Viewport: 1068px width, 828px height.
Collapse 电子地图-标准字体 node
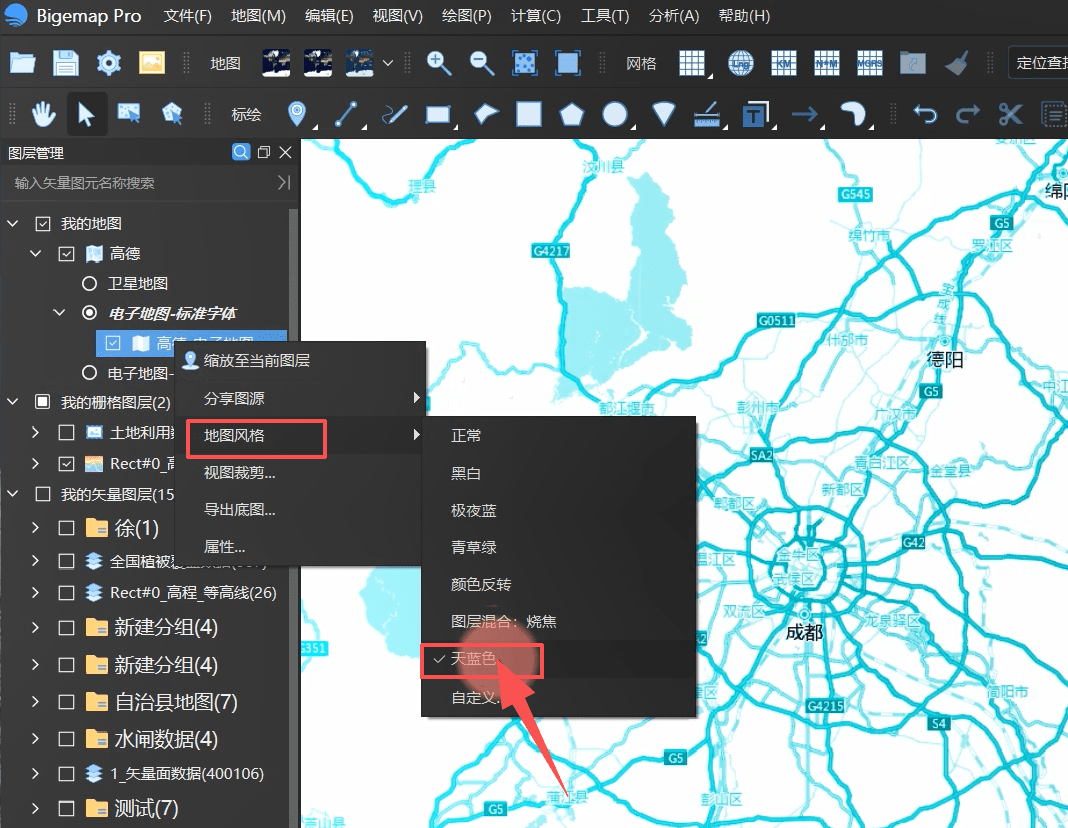coord(59,313)
